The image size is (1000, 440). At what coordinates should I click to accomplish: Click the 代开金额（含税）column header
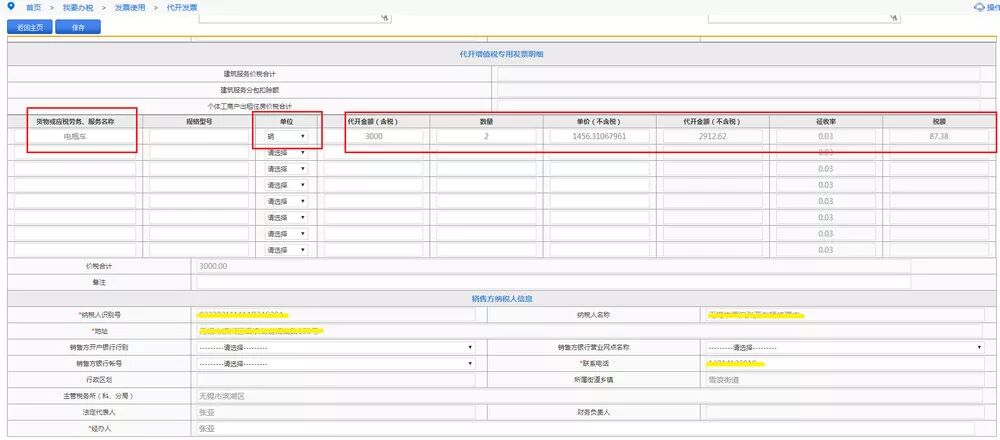tap(373, 121)
